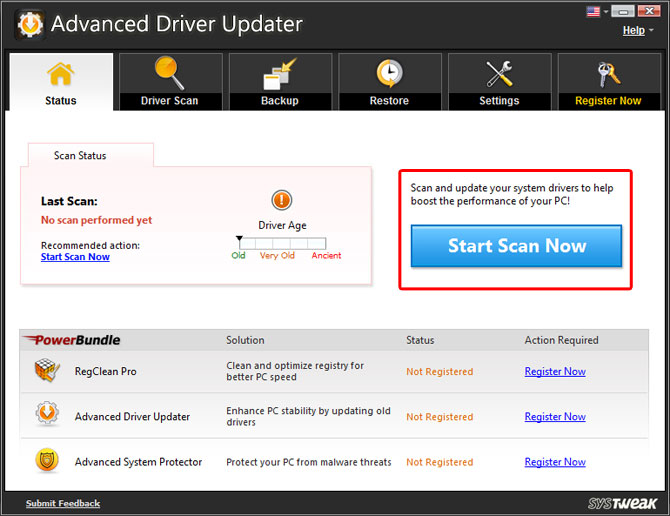Click the 'Very Old' driver age label
Screen dimensions: 670x516
(x=277, y=255)
